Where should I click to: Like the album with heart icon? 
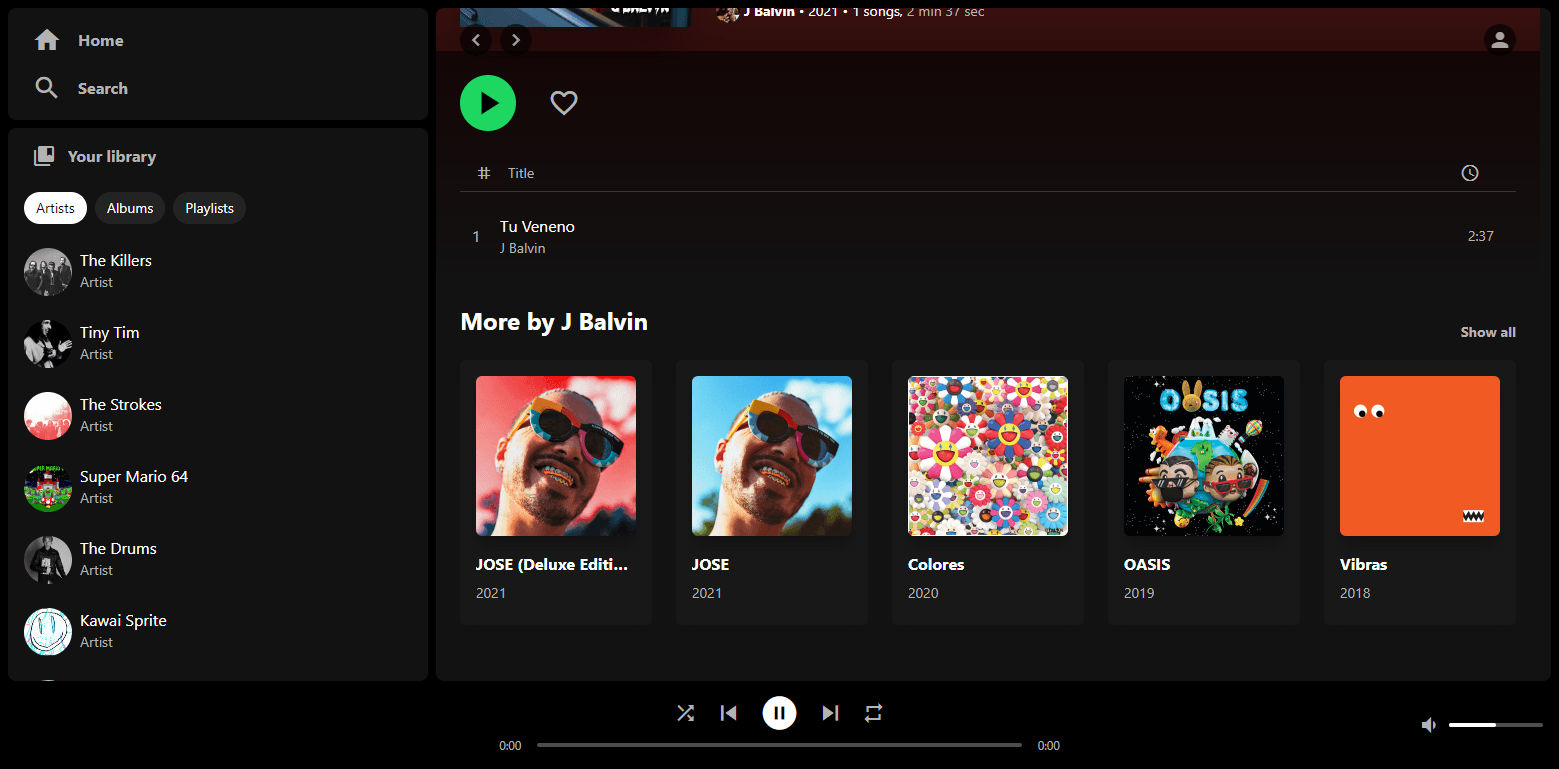pos(564,103)
